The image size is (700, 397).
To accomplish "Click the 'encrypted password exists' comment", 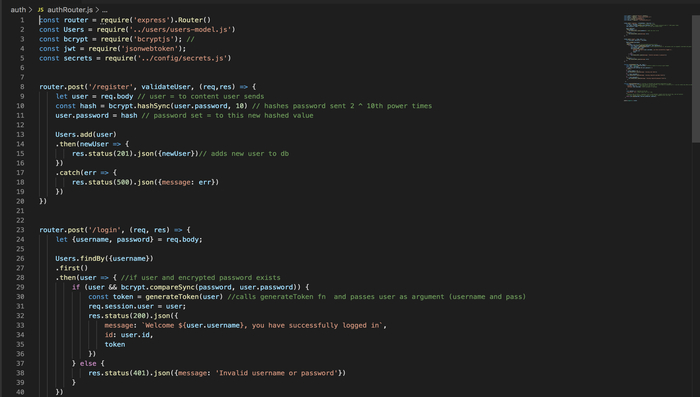I will pos(201,278).
